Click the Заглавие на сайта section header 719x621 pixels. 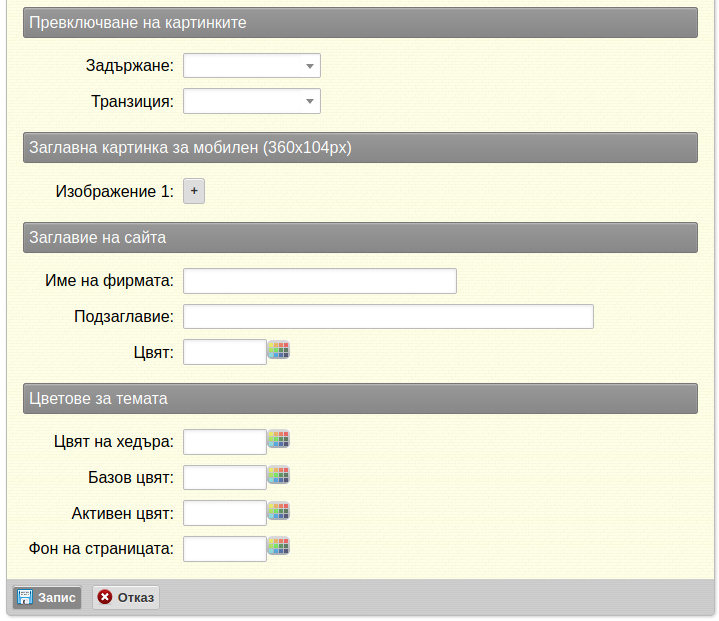pyautogui.click(x=360, y=238)
